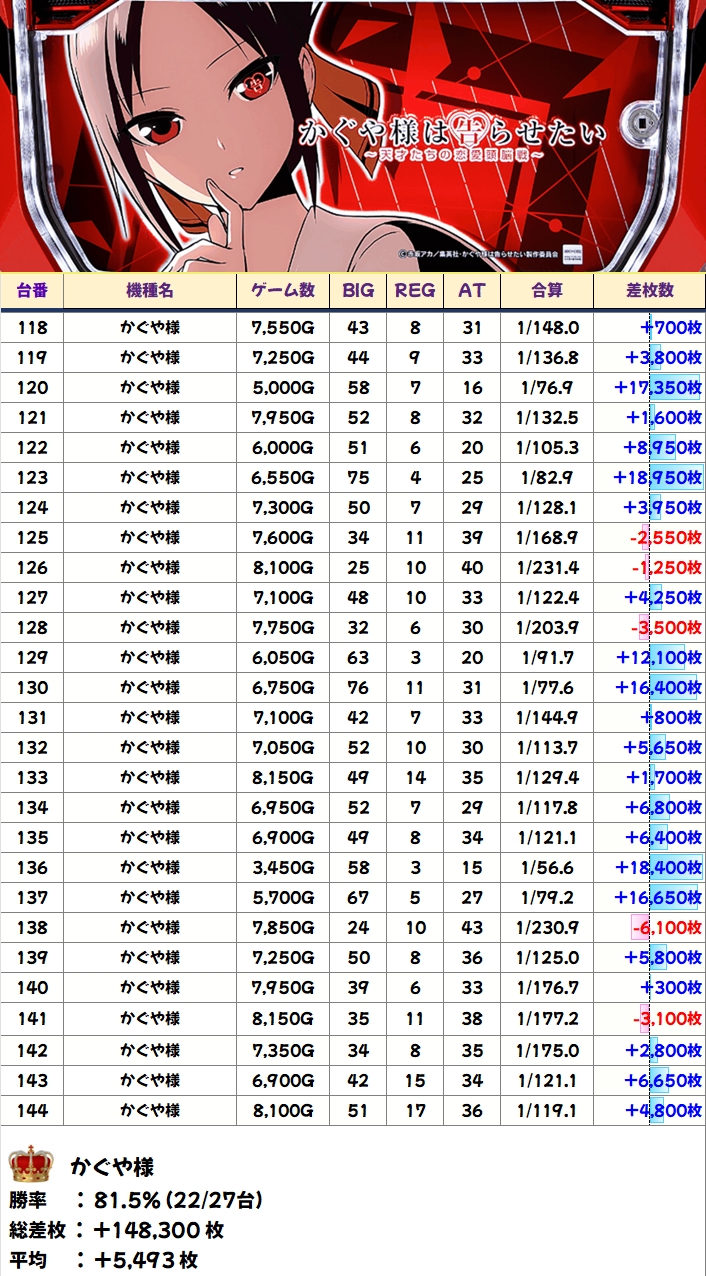Image resolution: width=706 pixels, height=1276 pixels.
Task: Click the -2,550枚 value in row 125
Action: 667,538
